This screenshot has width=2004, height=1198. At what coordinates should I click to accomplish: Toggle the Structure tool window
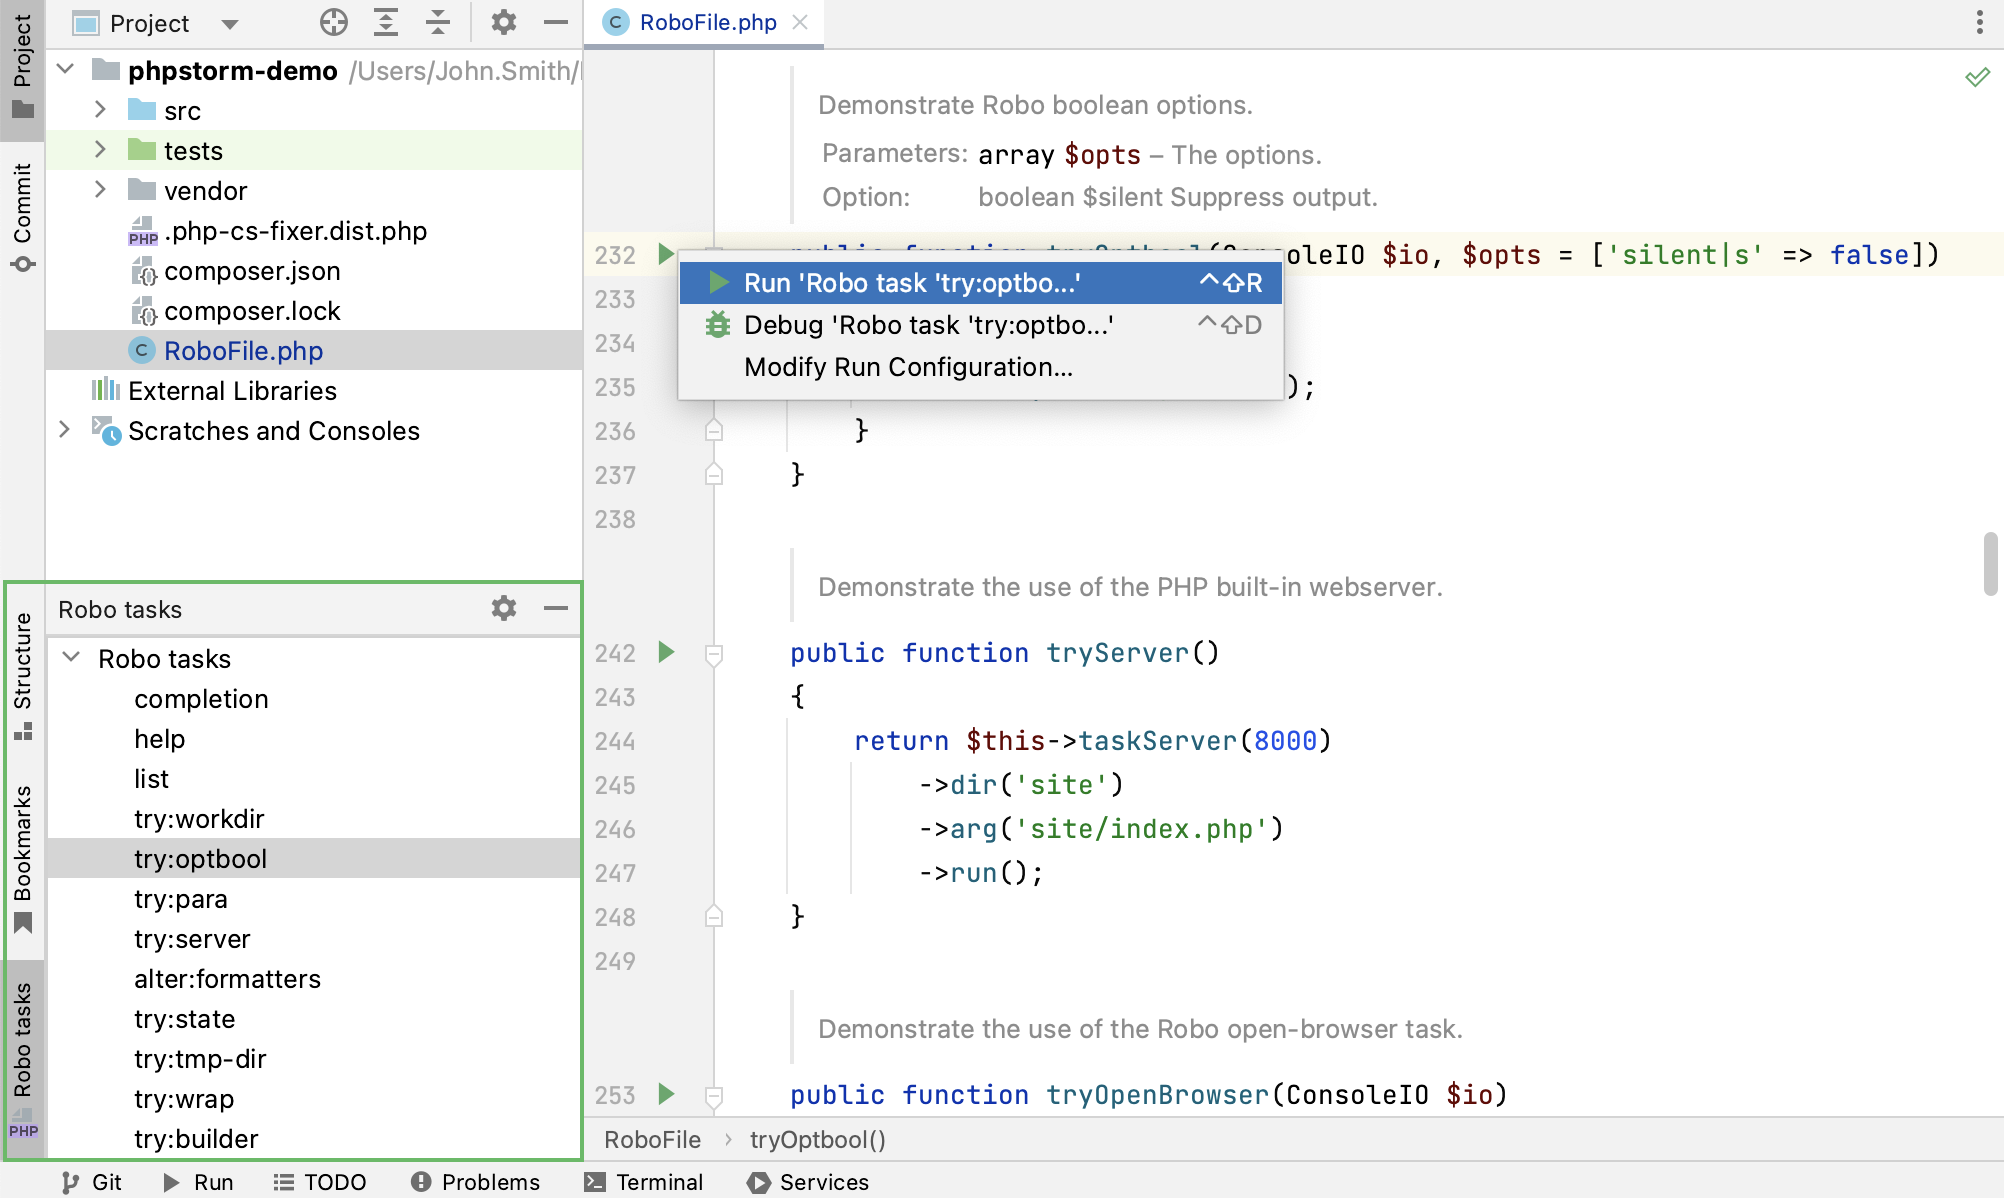tap(22, 676)
